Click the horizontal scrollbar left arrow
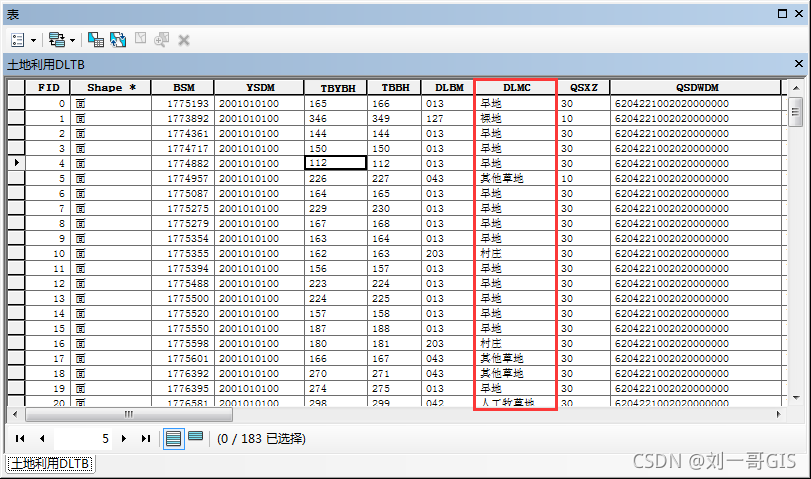This screenshot has width=811, height=479. click(15, 414)
